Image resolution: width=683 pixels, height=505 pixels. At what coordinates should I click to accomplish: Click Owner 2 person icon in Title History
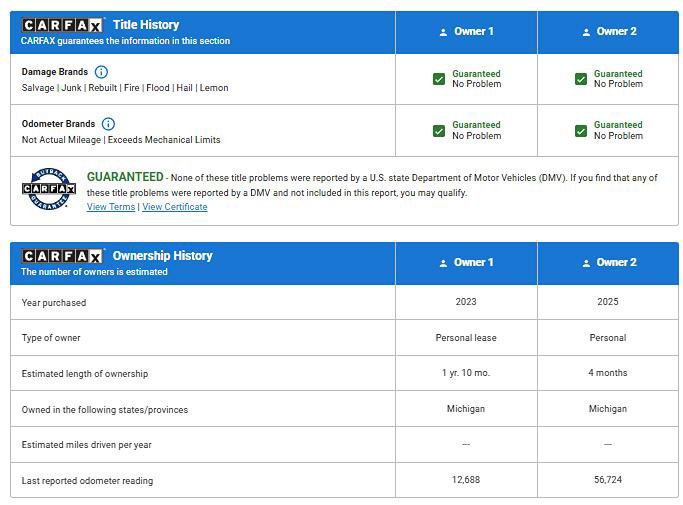[586, 32]
